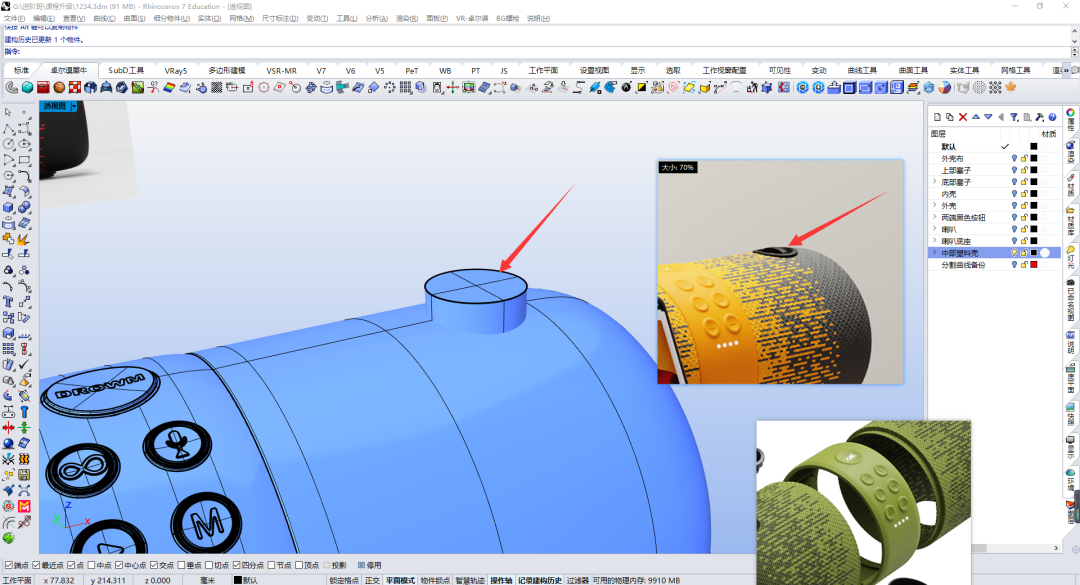Click the red box icon in top toolbar
The height and width of the screenshot is (585, 1080).
coord(43,88)
